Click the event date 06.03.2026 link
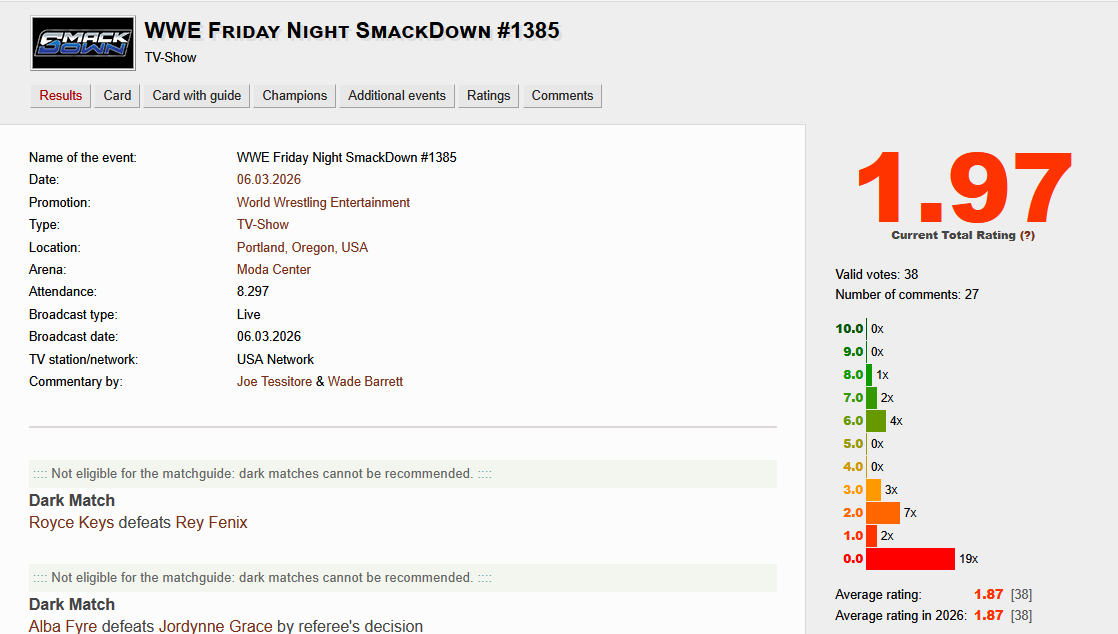Image resolution: width=1118 pixels, height=634 pixels. pos(269,180)
